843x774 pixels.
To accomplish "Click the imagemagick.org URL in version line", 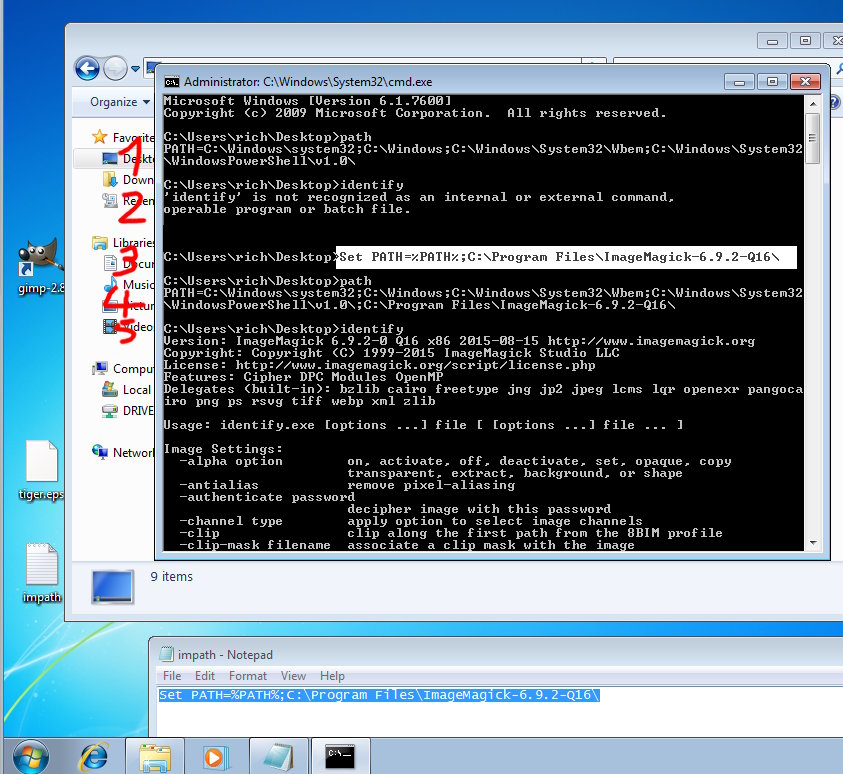I will 651,341.
